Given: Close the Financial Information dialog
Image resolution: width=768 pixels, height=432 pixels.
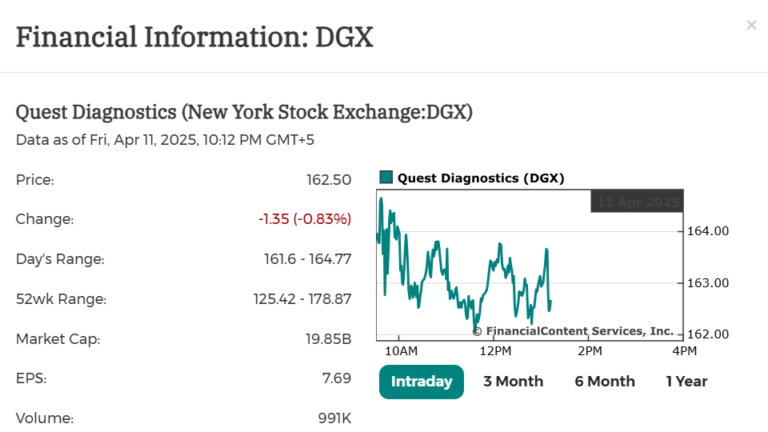Looking at the screenshot, I should pos(751,25).
